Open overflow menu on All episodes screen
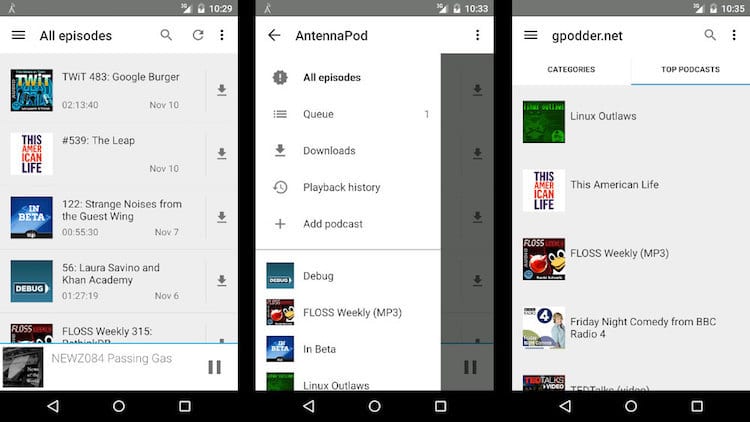Viewport: 750px width, 422px height. coord(222,35)
